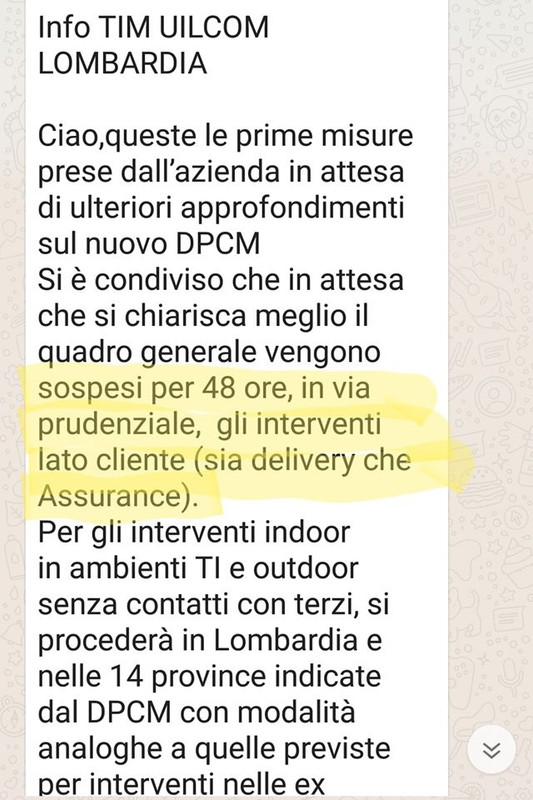This screenshot has height=800, width=533.
Task: Tap the line starting 'Ciao,queste le prime'
Action: point(225,136)
